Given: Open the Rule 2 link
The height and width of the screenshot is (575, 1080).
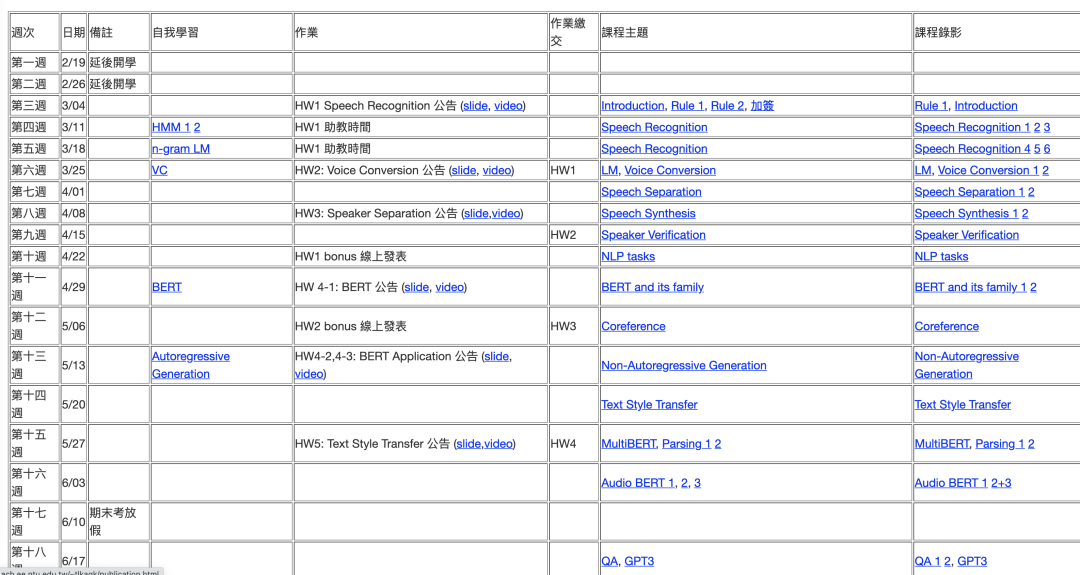Looking at the screenshot, I should coord(727,105).
